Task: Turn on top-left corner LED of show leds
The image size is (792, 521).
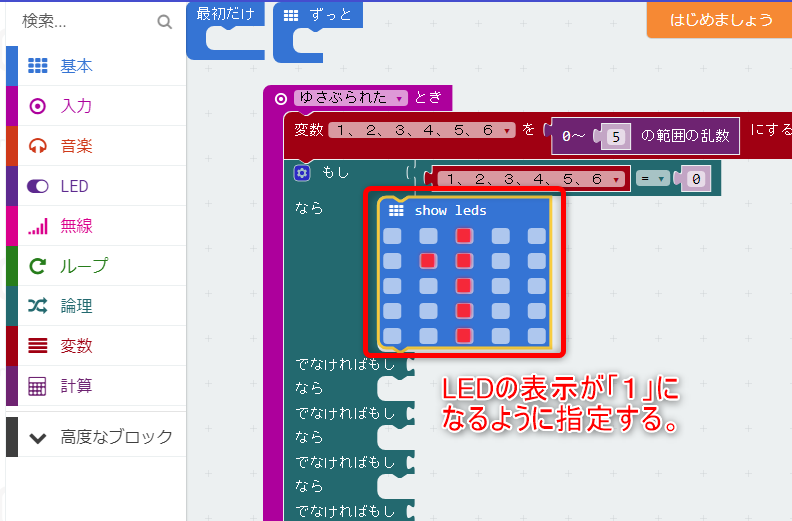Action: click(392, 236)
